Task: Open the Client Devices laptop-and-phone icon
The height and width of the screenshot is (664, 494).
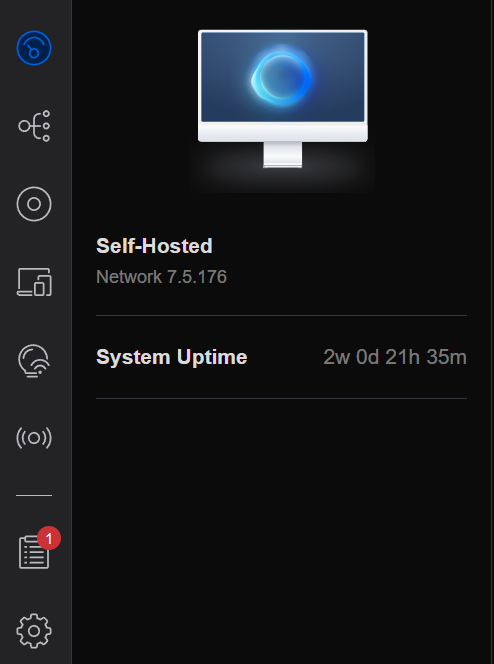Action: coord(34,282)
